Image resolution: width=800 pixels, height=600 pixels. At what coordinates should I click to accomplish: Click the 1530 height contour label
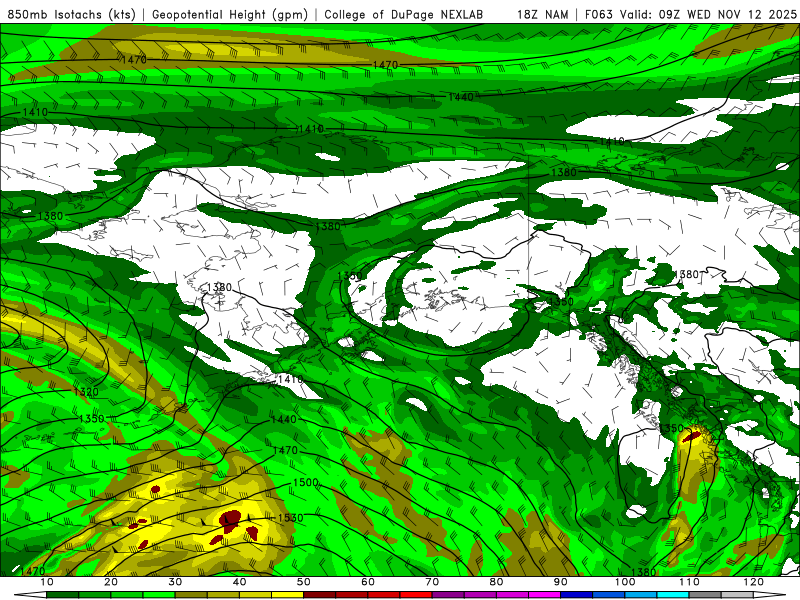click(290, 518)
